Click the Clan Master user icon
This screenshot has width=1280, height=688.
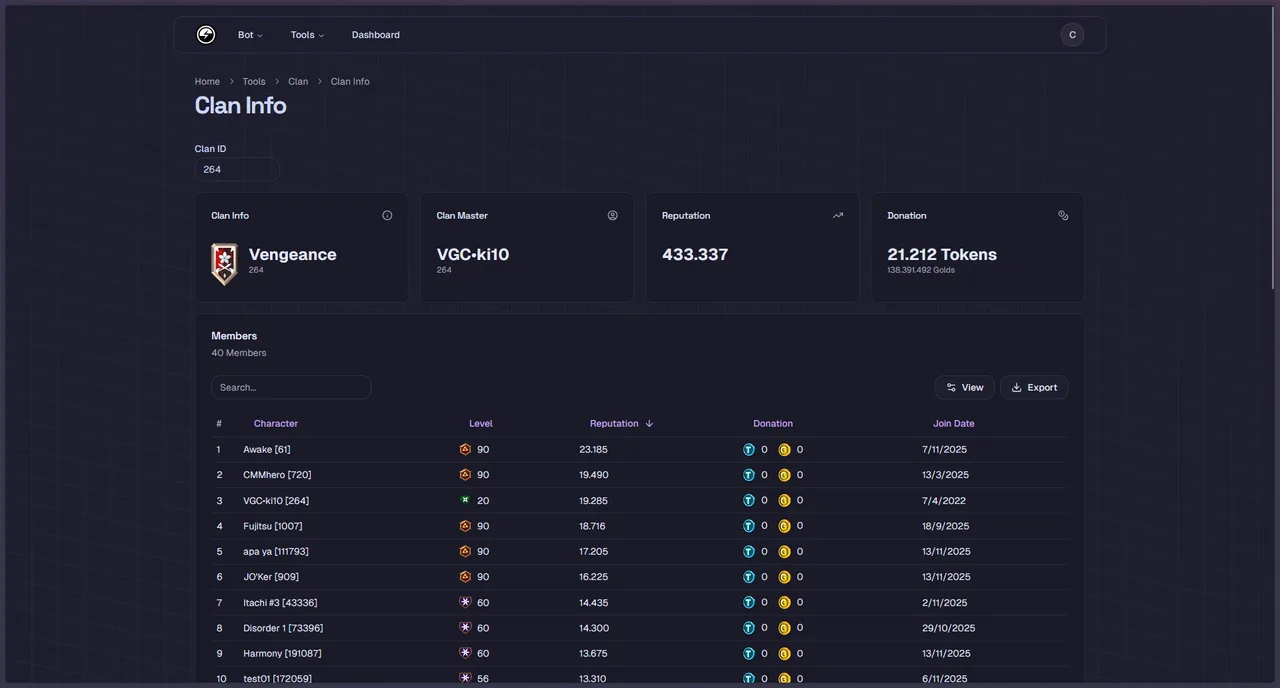click(613, 215)
